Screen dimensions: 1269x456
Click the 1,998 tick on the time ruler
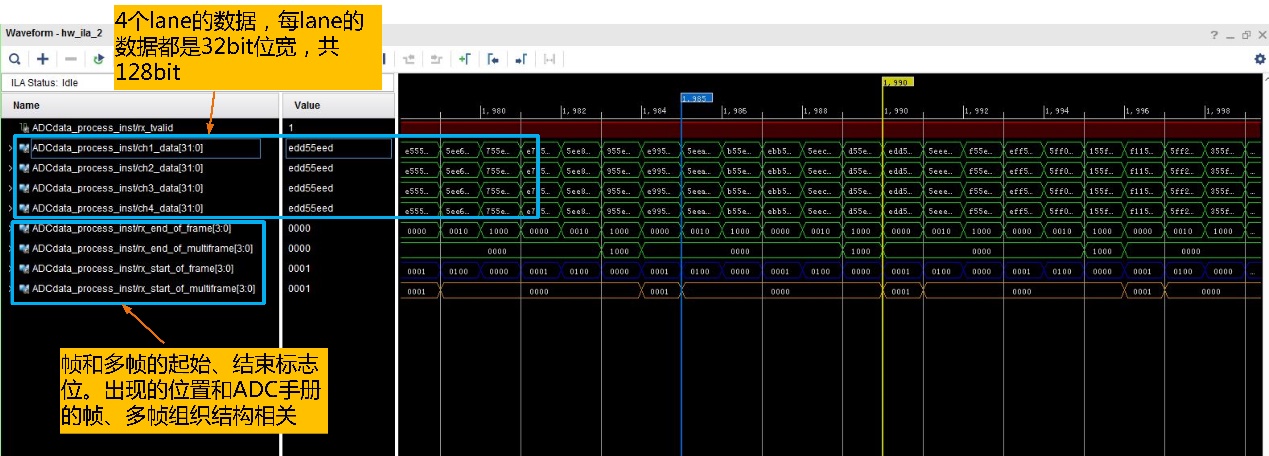tap(1217, 111)
